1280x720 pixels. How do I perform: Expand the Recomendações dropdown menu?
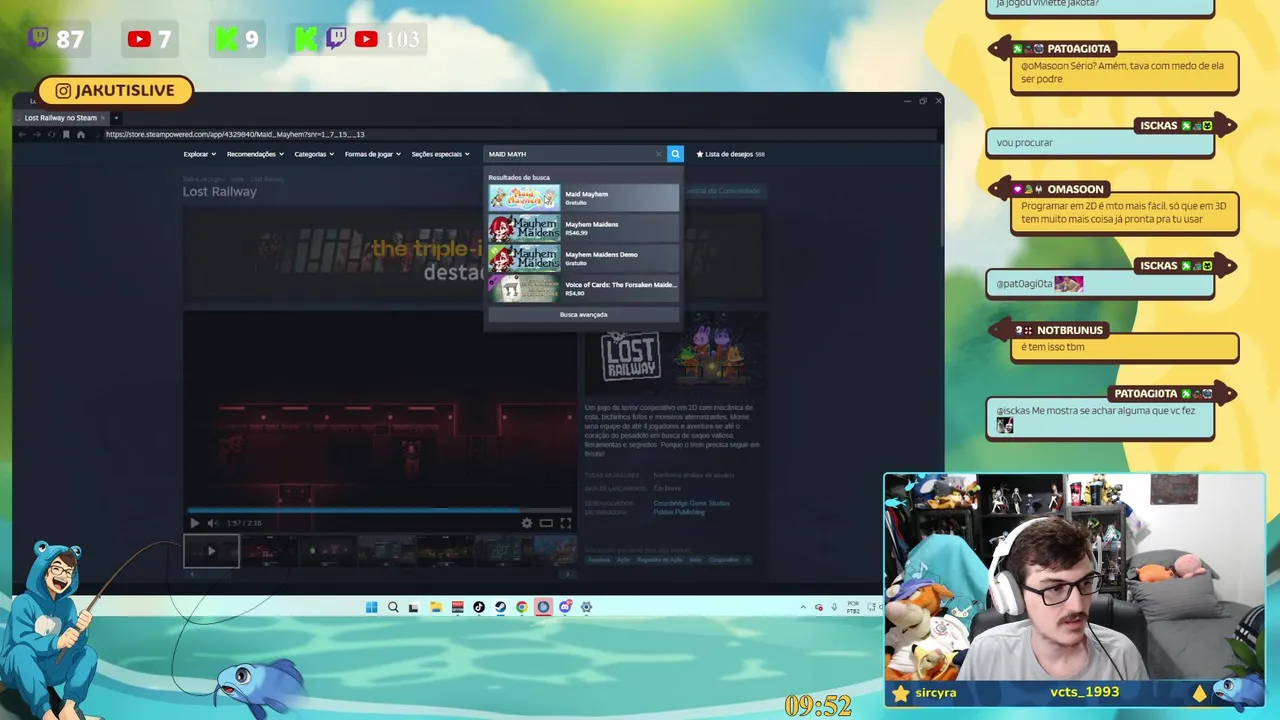point(255,154)
